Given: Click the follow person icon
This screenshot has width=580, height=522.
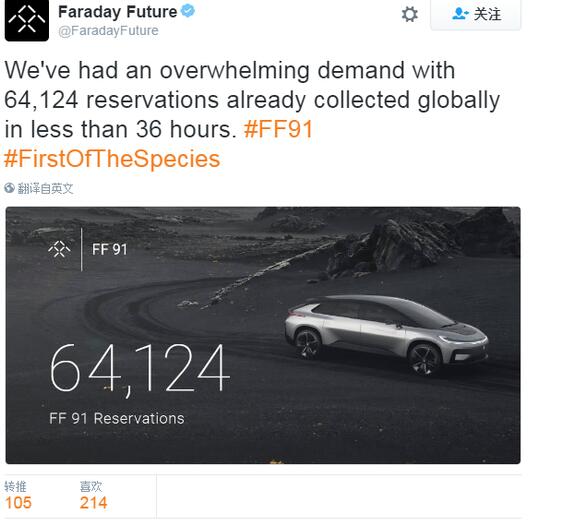Looking at the screenshot, I should pyautogui.click(x=460, y=14).
